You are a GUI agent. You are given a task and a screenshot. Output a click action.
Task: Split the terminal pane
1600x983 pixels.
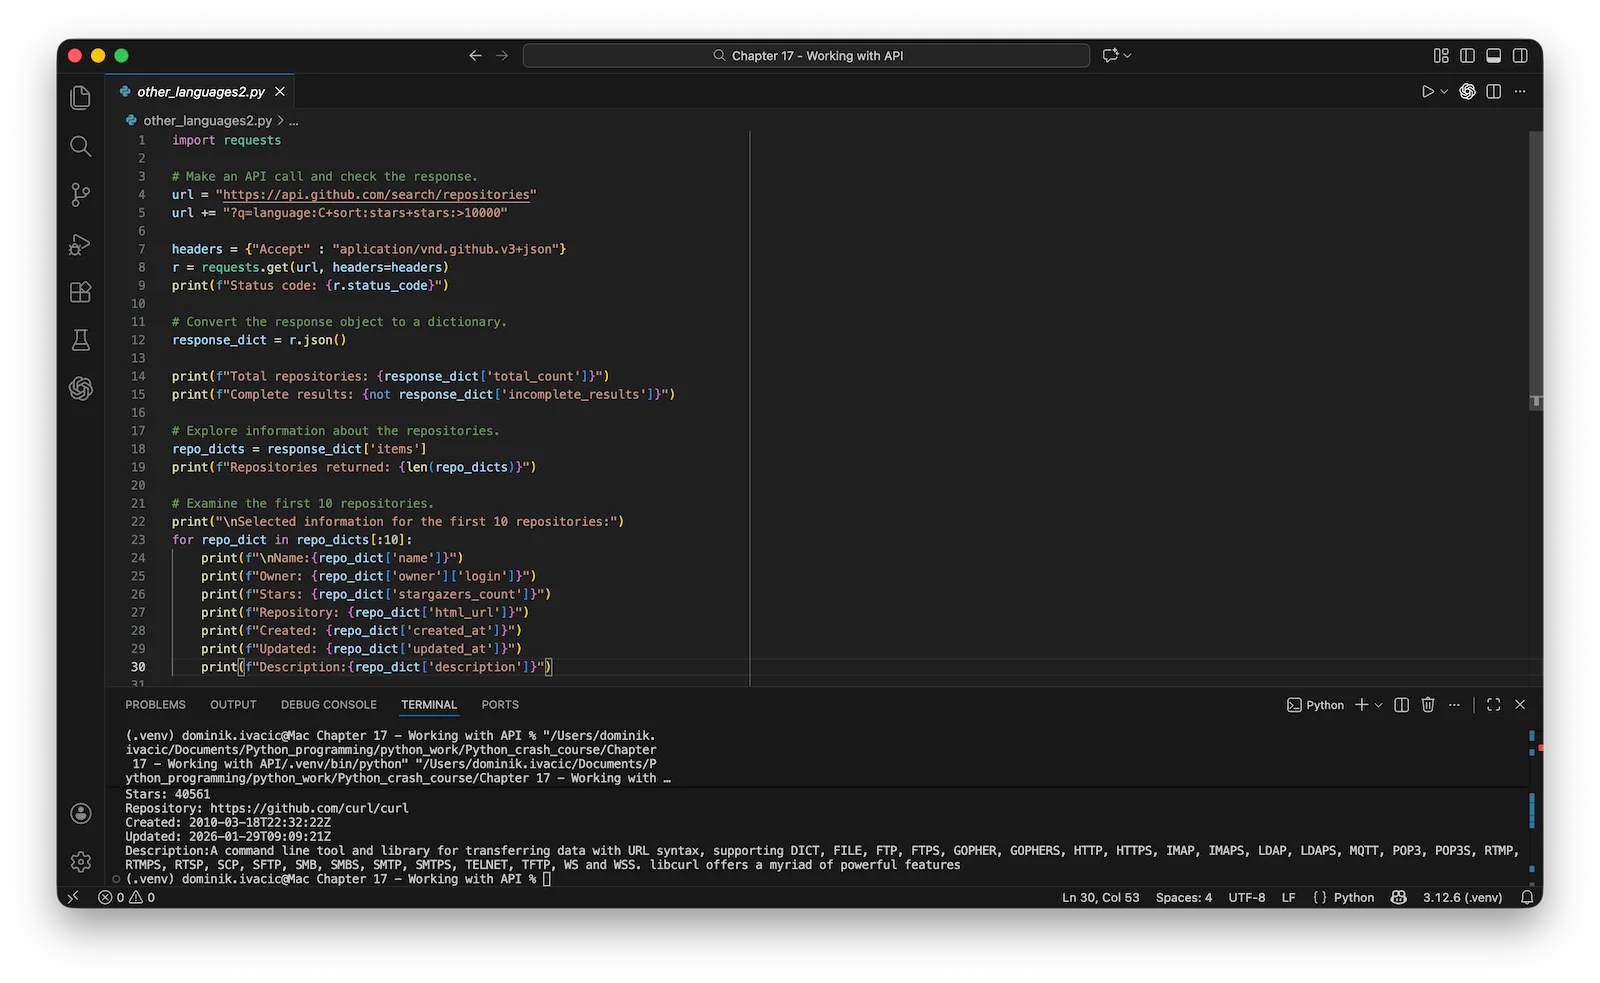(1402, 705)
